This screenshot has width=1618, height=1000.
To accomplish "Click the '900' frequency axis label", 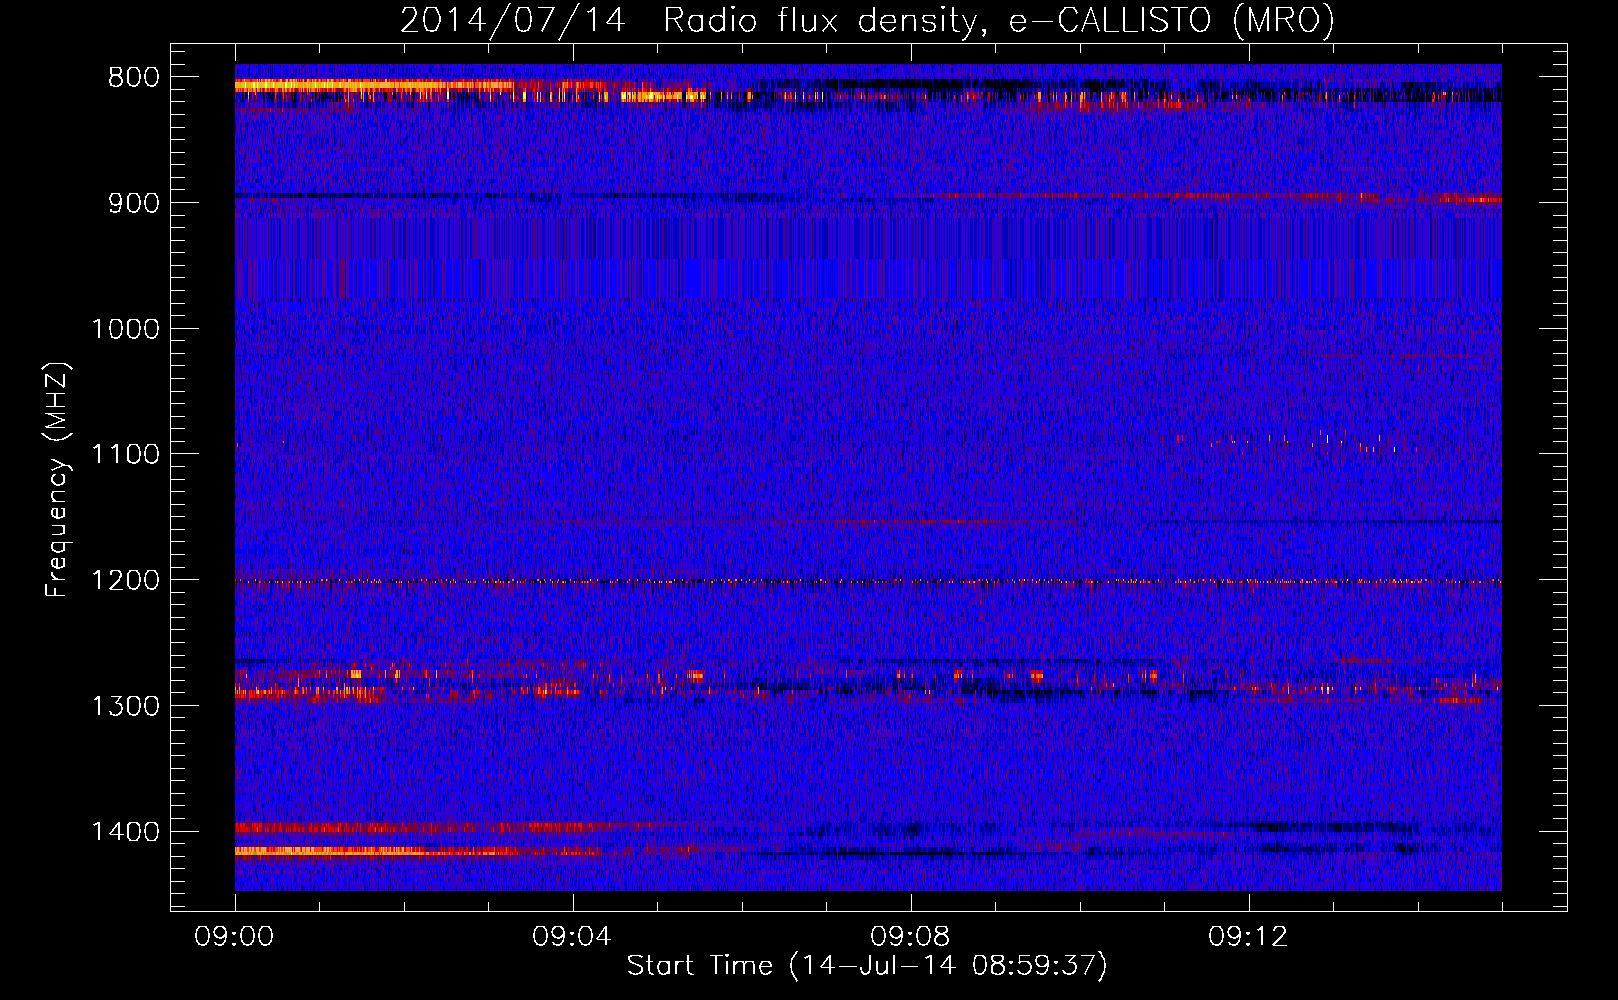I will pyautogui.click(x=134, y=203).
